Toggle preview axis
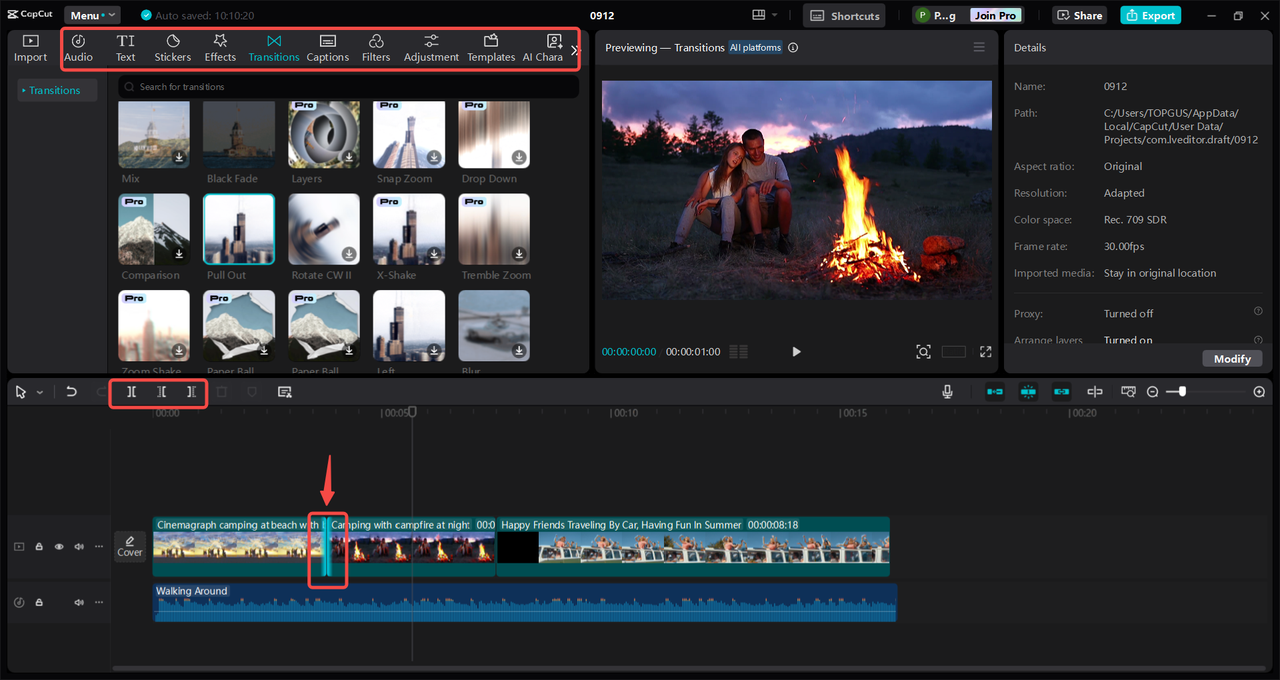Image resolution: width=1280 pixels, height=680 pixels. coord(1095,392)
